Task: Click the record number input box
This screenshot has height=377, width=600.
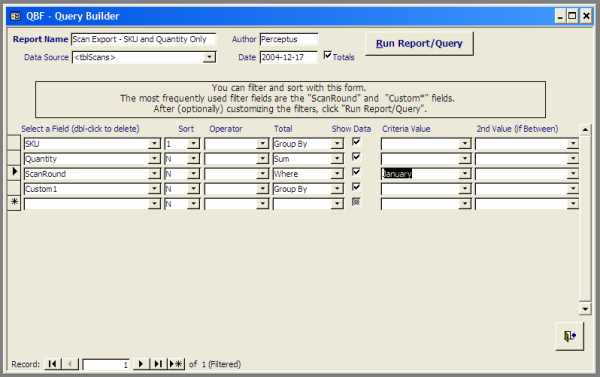Action: pos(106,364)
